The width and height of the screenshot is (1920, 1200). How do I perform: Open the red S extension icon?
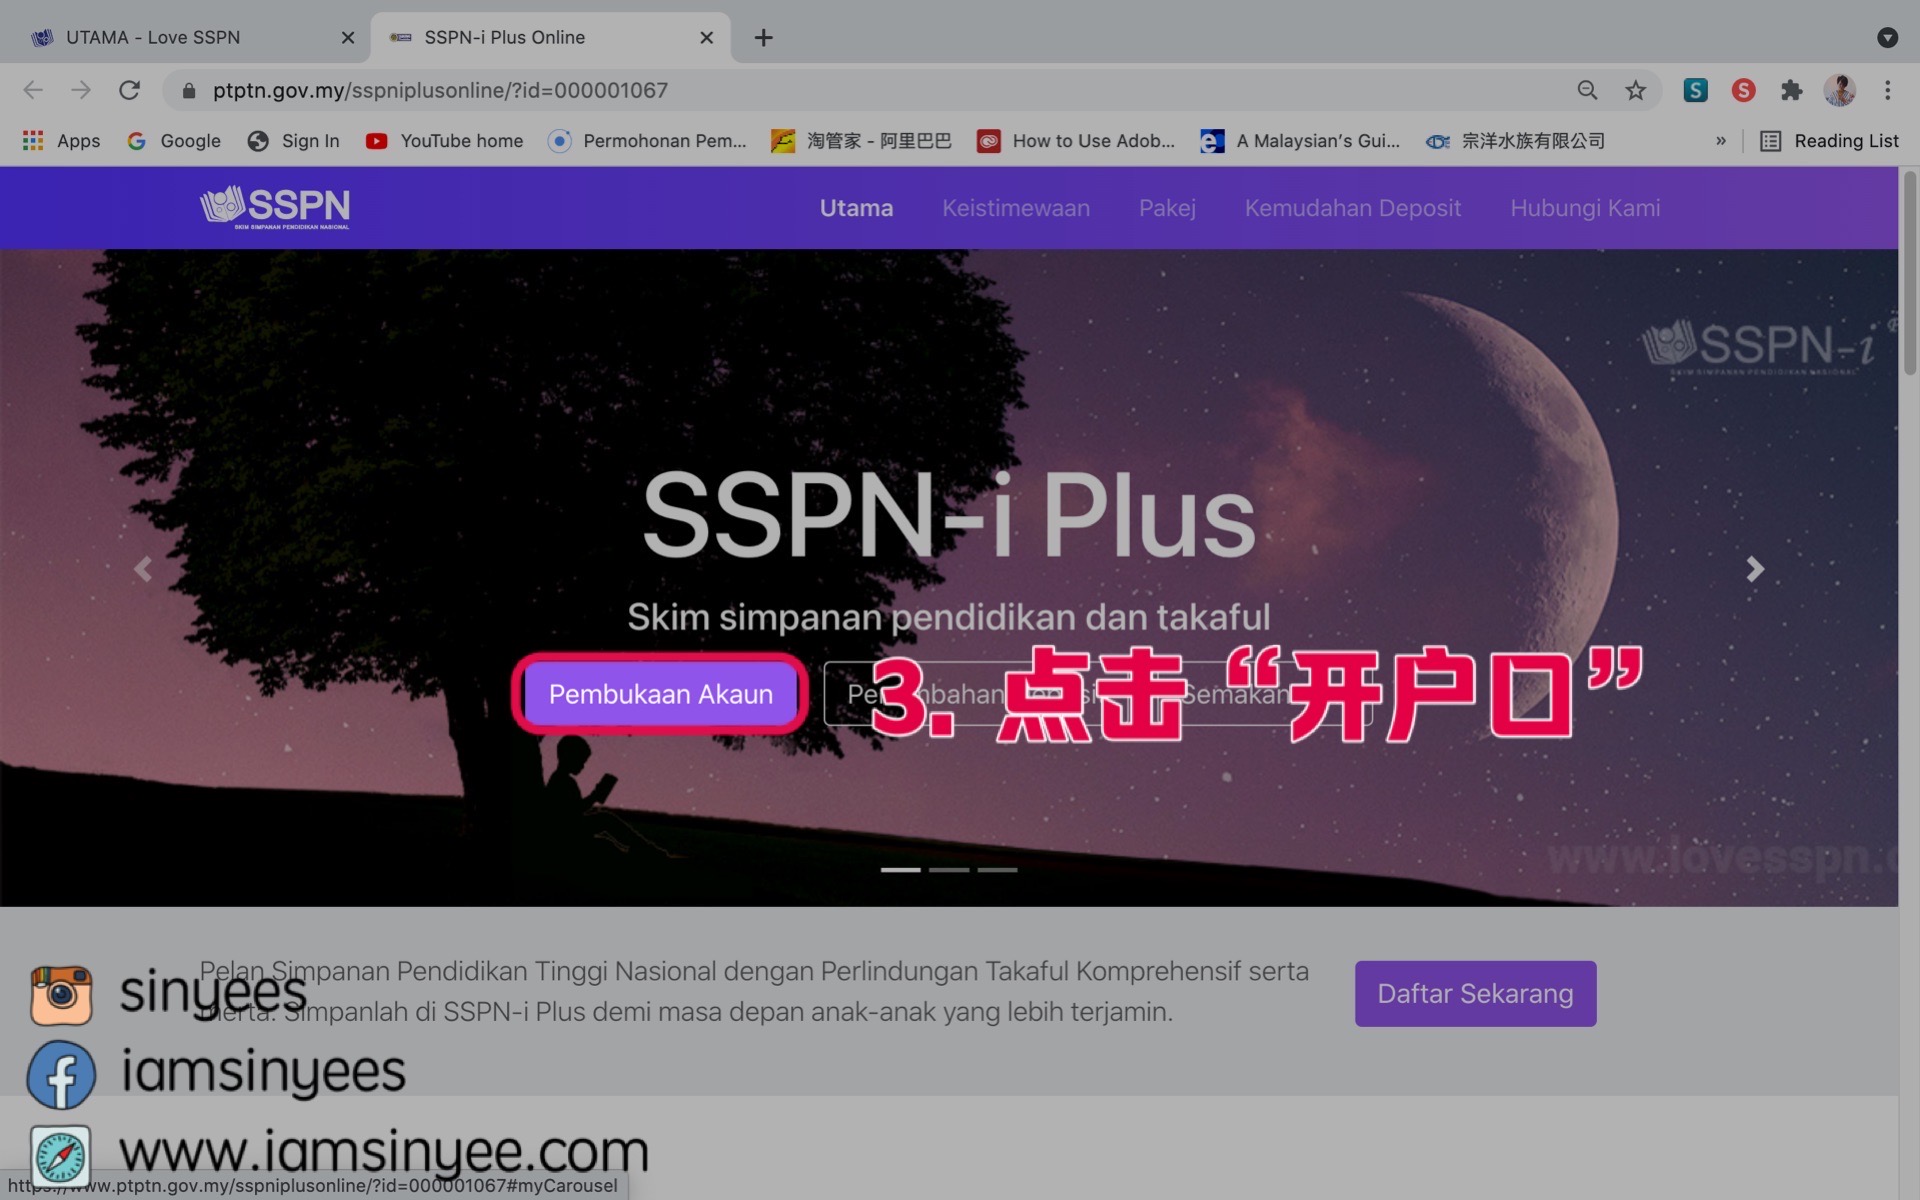coord(1743,90)
